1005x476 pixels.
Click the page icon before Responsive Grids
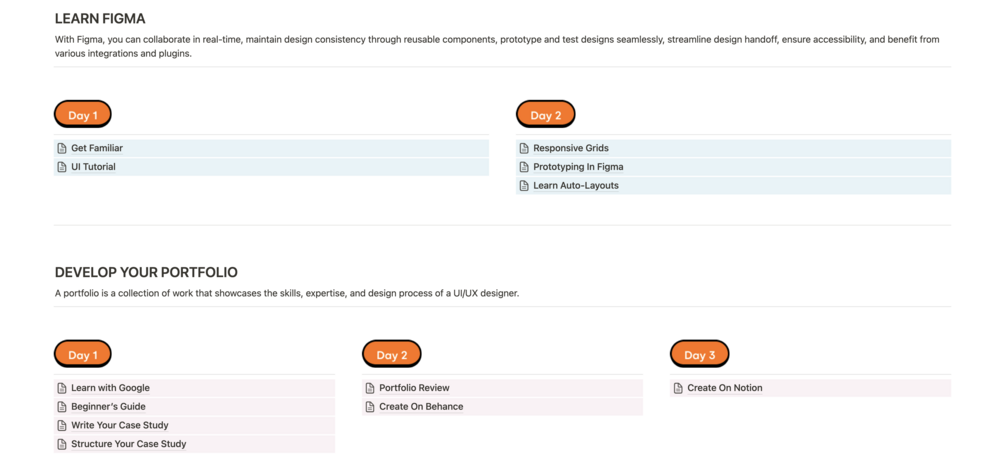(x=524, y=148)
